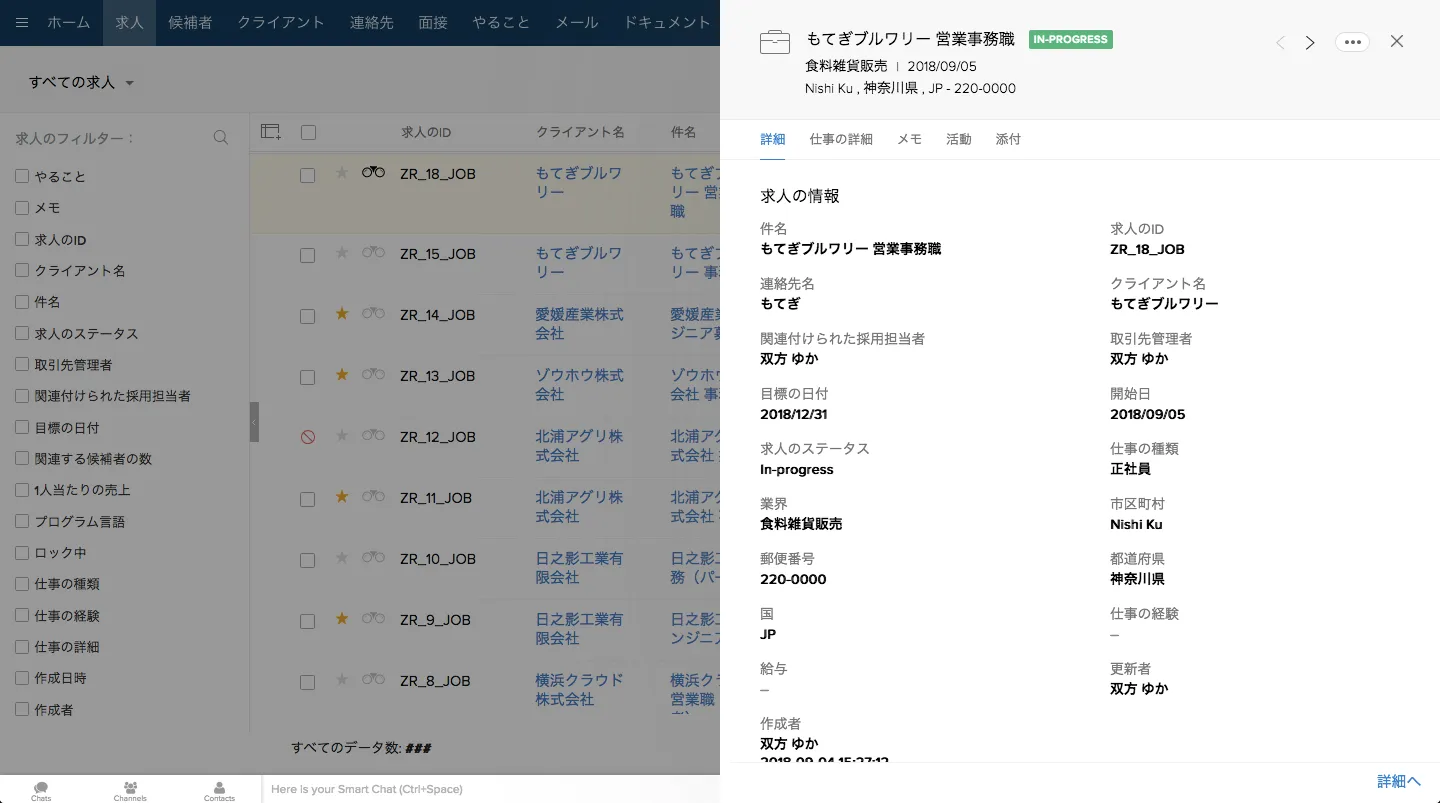1440x803 pixels.
Task: Select the ZR_15_JOB row checkbox
Action: [308, 256]
